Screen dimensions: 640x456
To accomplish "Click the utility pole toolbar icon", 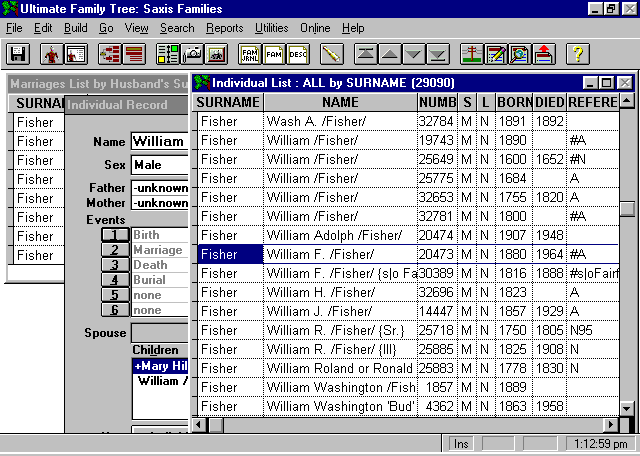I will click(472, 54).
